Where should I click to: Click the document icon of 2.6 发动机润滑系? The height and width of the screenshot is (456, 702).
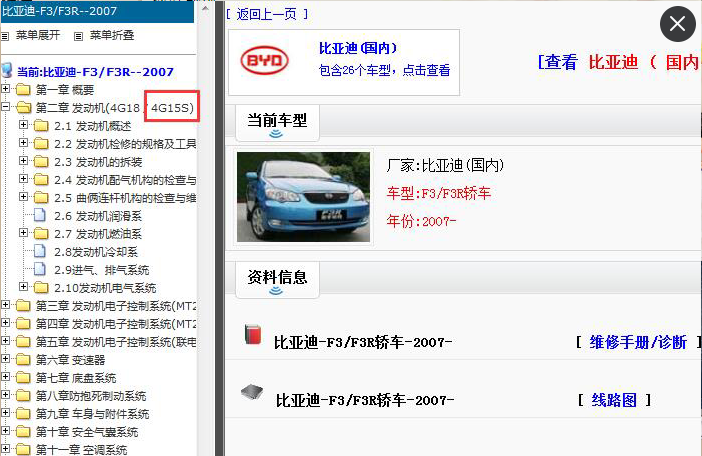[40, 215]
